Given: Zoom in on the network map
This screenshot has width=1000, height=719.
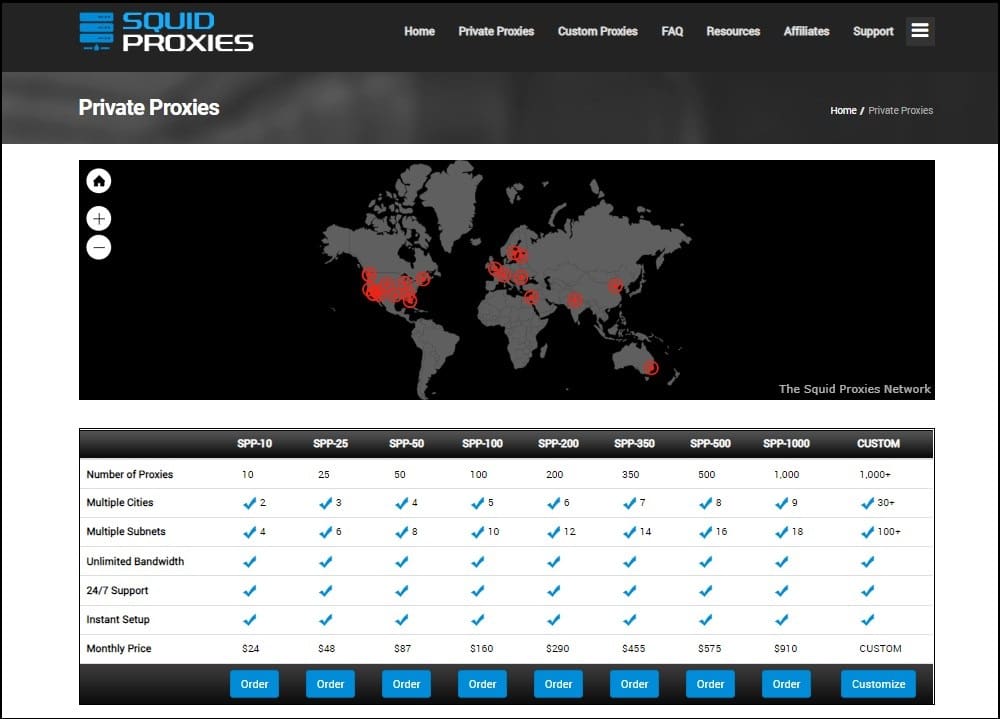Looking at the screenshot, I should pos(99,219).
